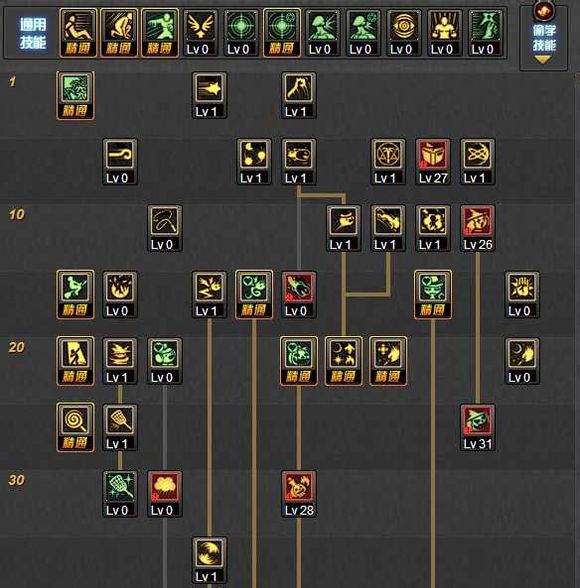Select the bursting hand skill Lv 0
Image resolution: width=580 pixels, height=588 pixels.
pyautogui.click(x=522, y=294)
